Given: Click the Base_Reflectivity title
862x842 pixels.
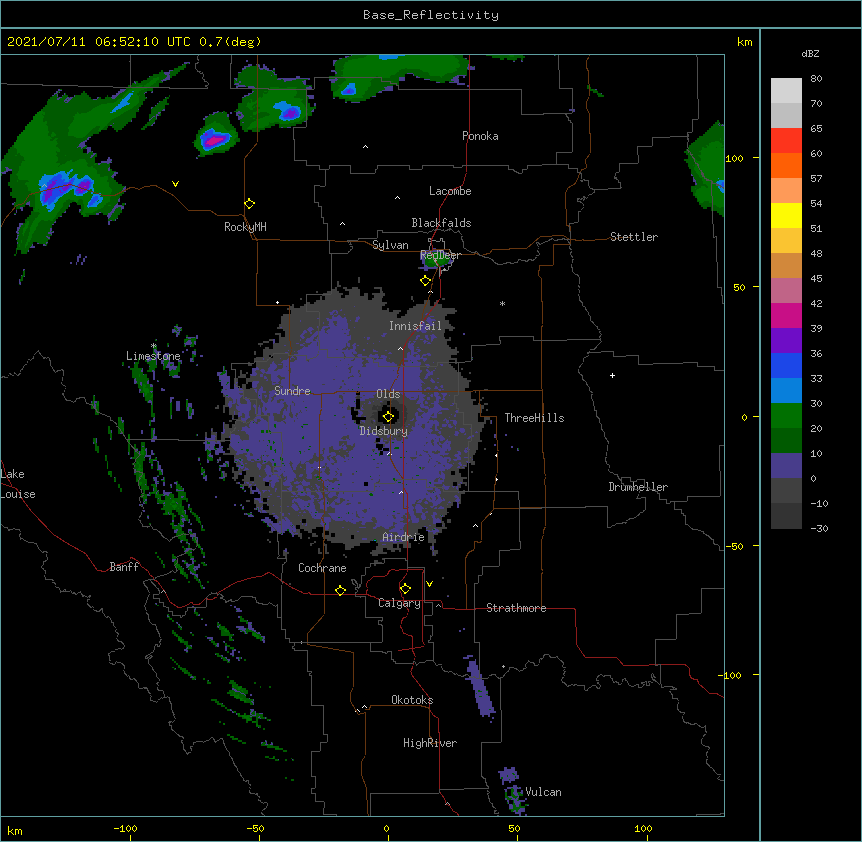Looking at the screenshot, I should 431,15.
